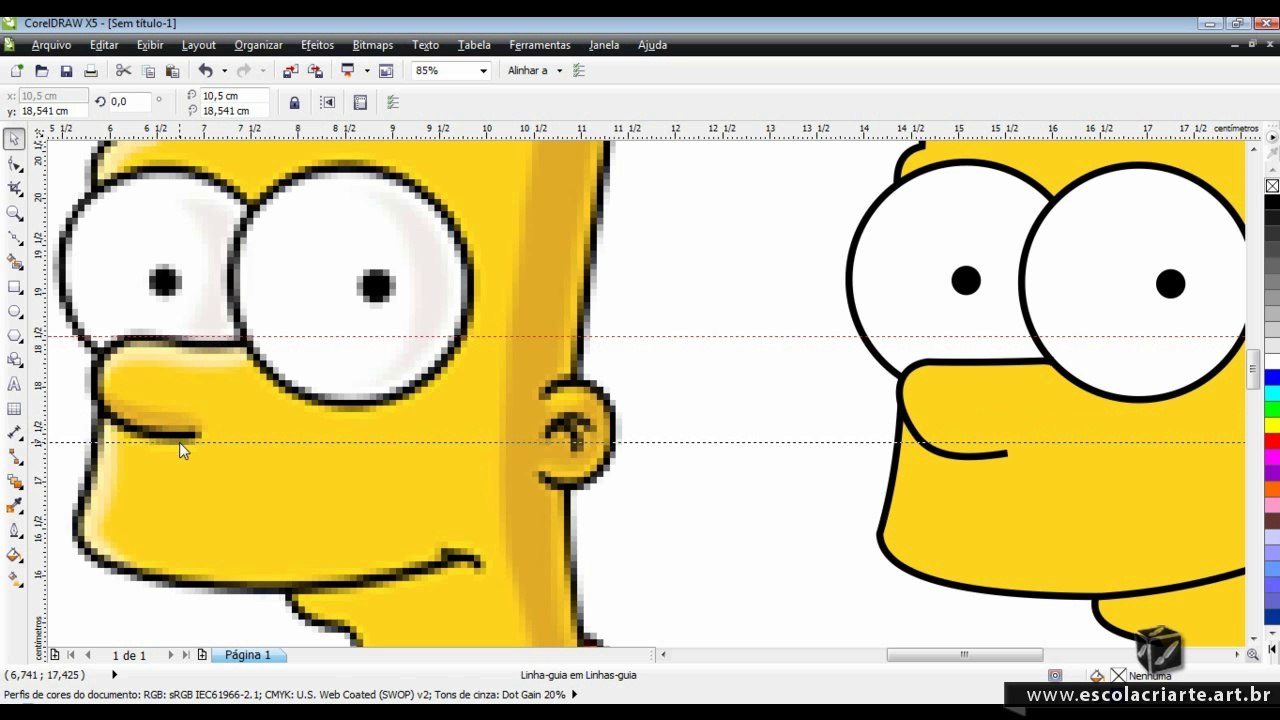Copy the selection
Screen dimensions: 1280x720
point(148,71)
